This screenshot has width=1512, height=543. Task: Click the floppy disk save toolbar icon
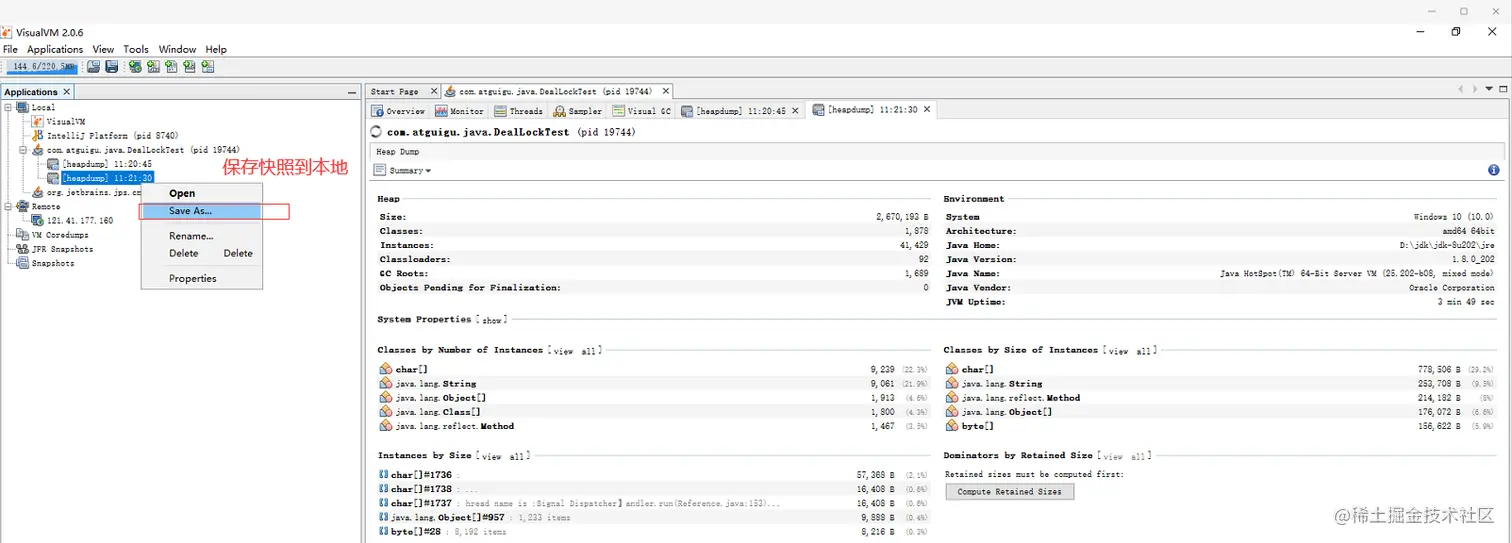tap(112, 67)
